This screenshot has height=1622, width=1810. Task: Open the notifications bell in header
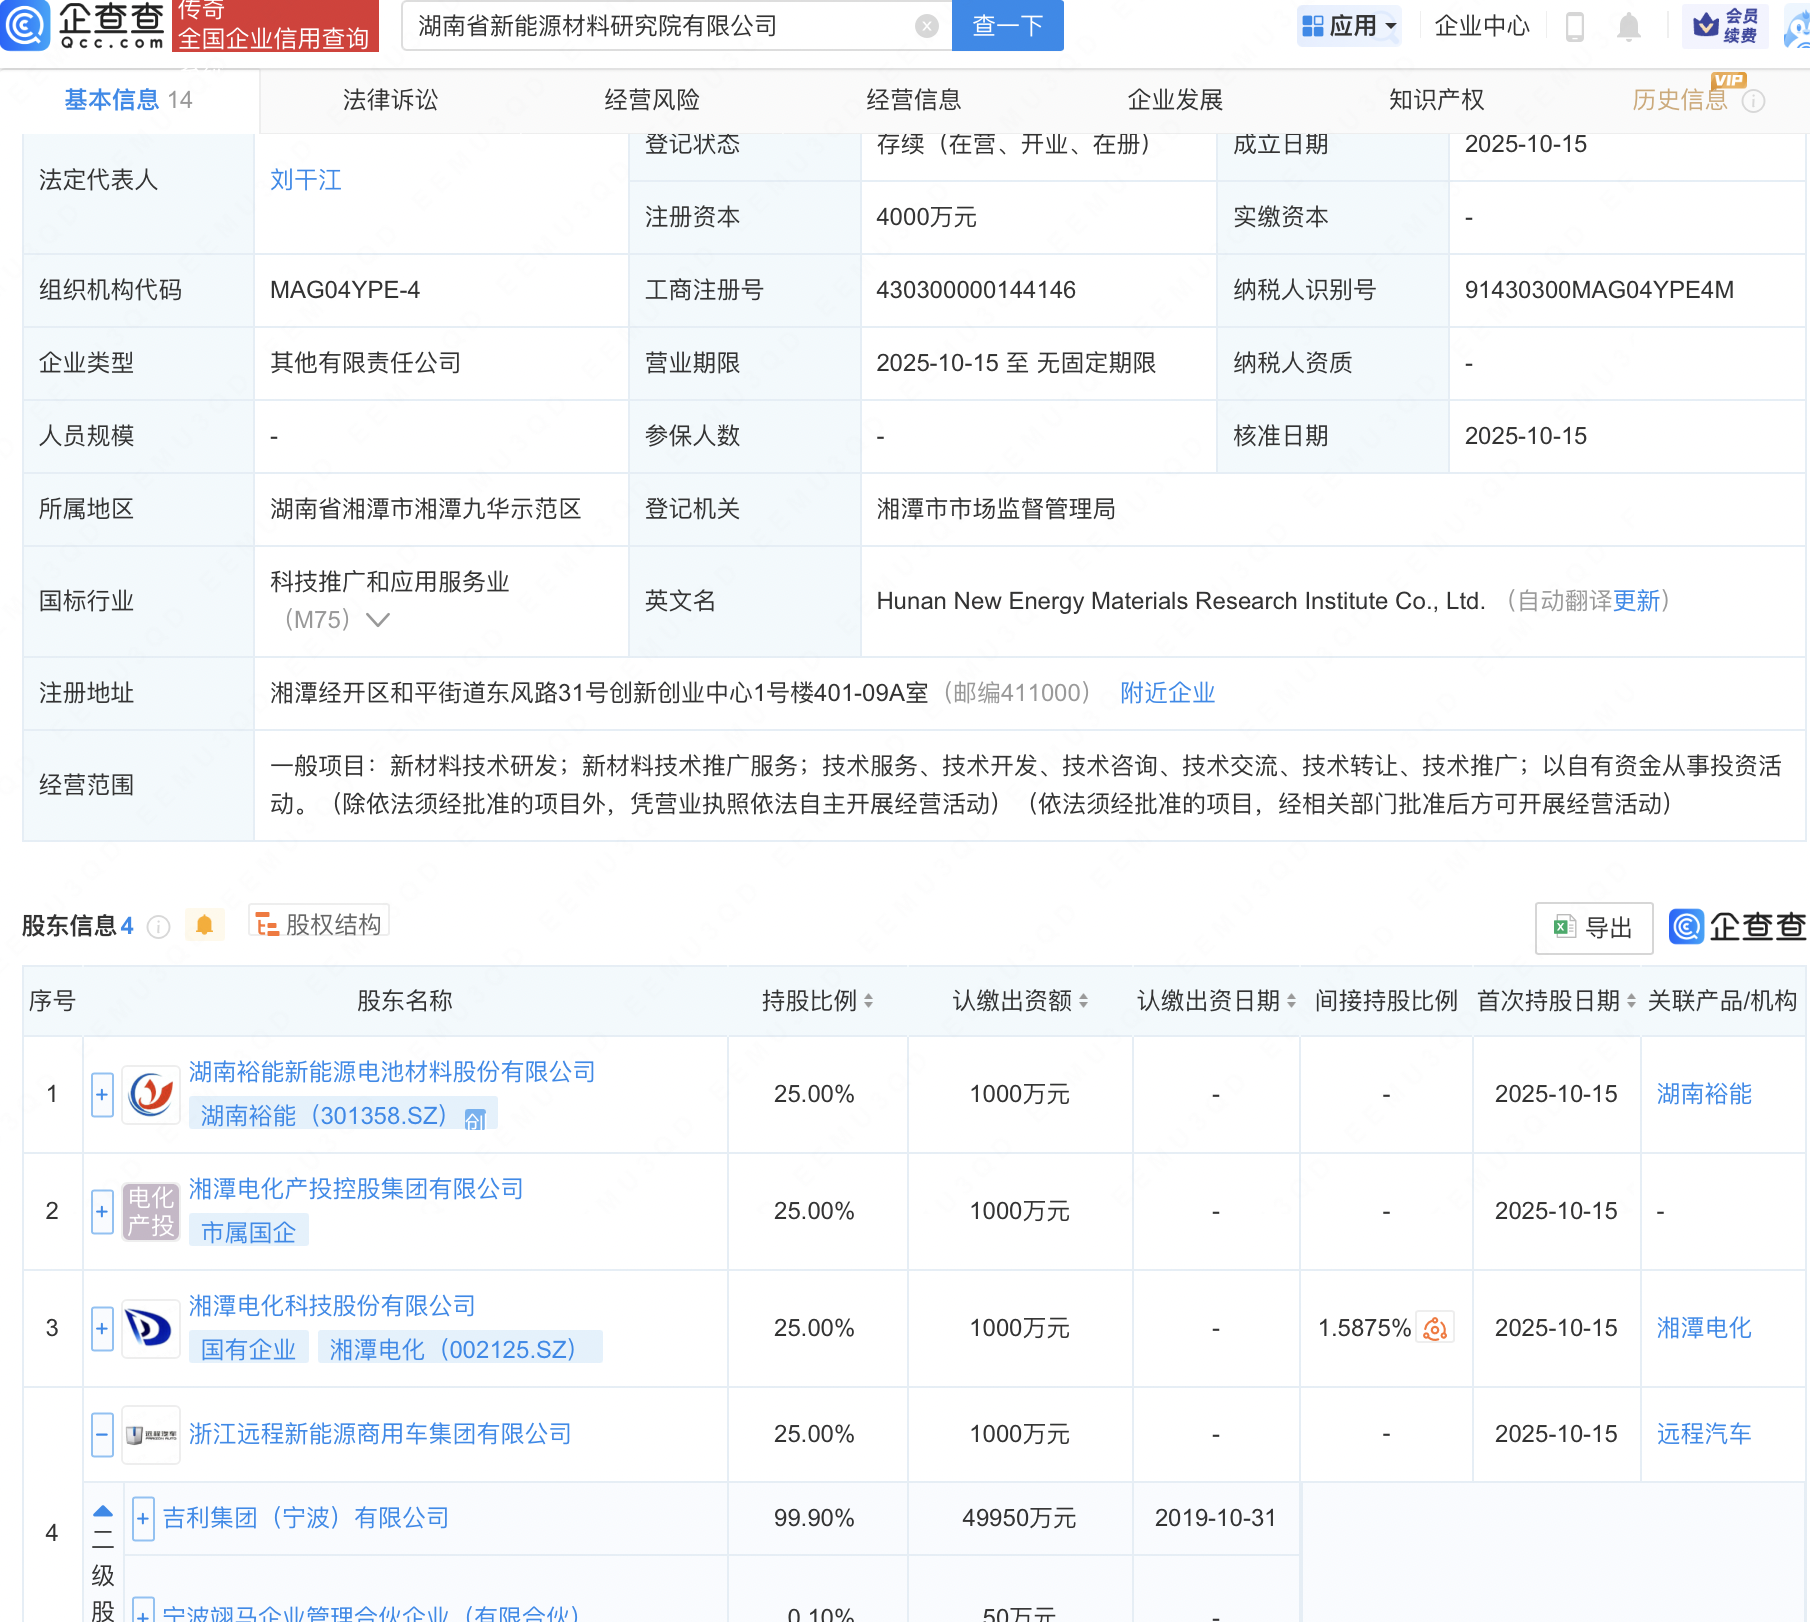coord(1628,27)
